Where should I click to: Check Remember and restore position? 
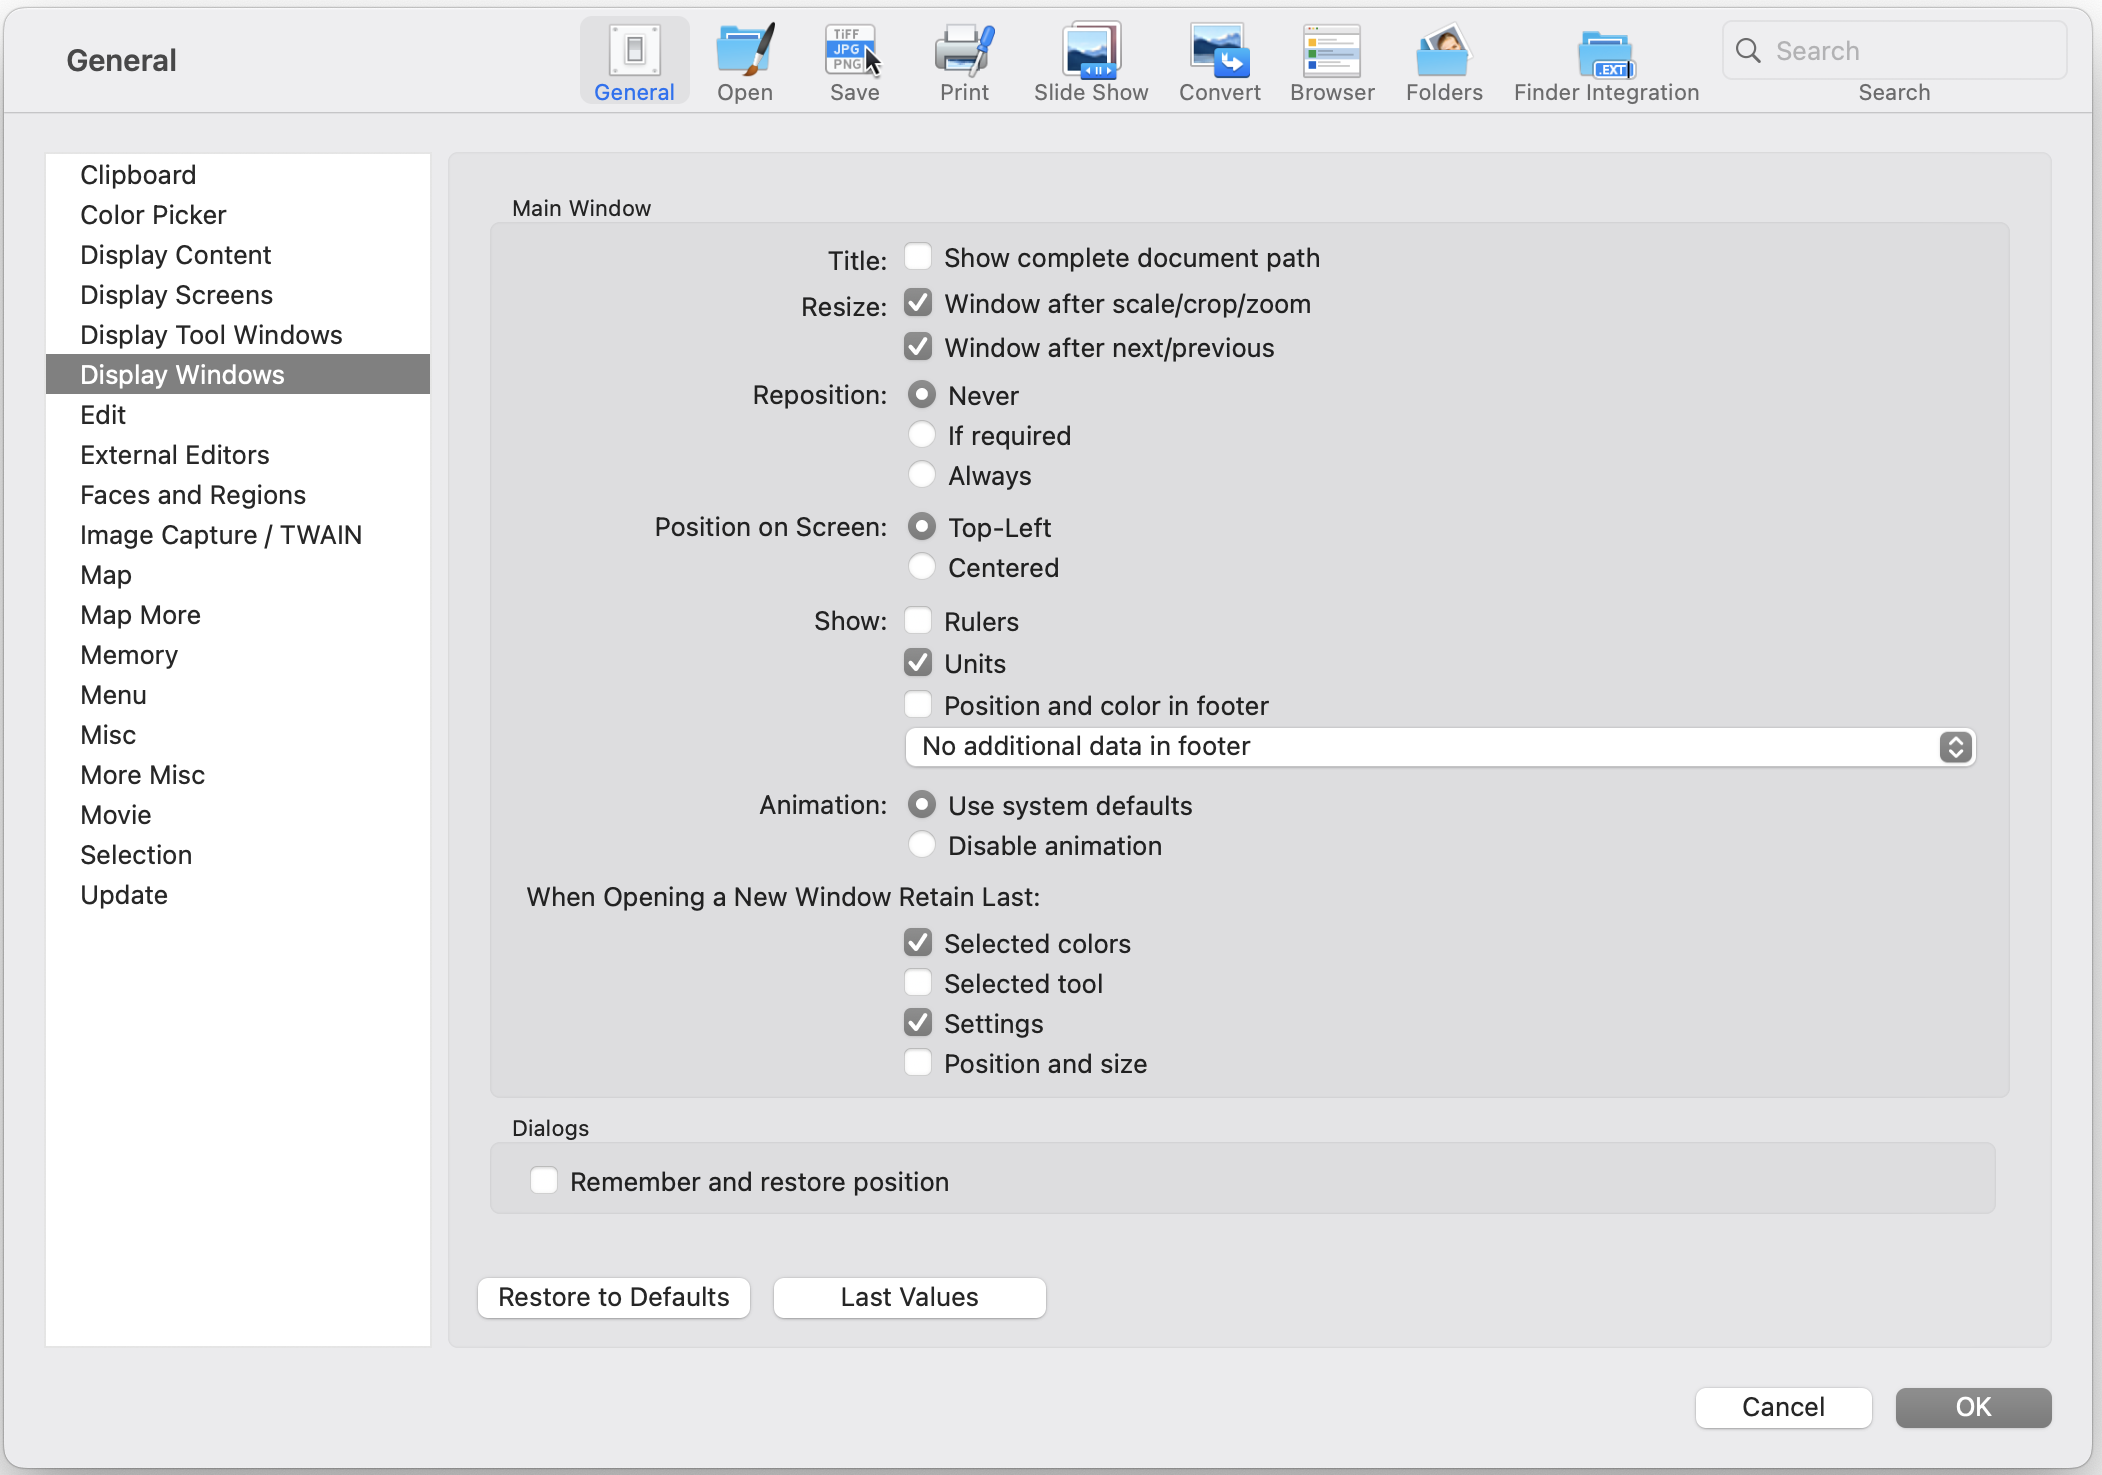[x=544, y=1181]
